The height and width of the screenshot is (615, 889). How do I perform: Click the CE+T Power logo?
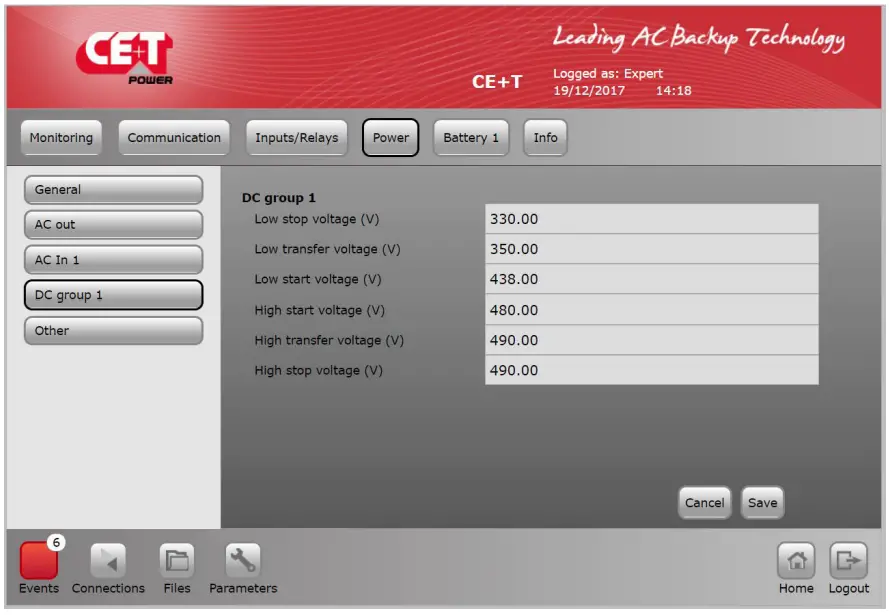coord(125,58)
